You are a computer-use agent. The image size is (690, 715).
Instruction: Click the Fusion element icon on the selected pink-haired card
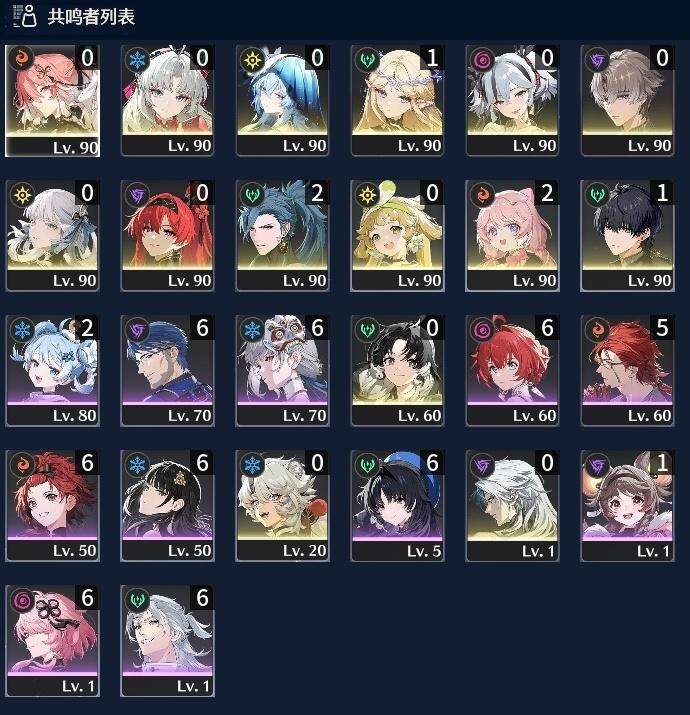pyautogui.click(x=22, y=59)
